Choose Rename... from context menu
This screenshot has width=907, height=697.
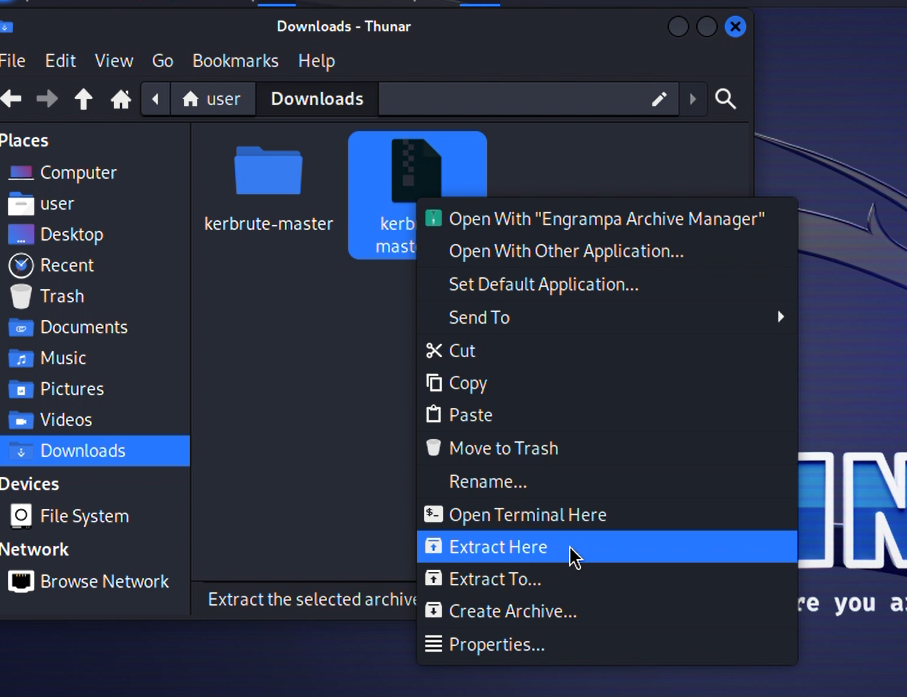tap(607, 481)
